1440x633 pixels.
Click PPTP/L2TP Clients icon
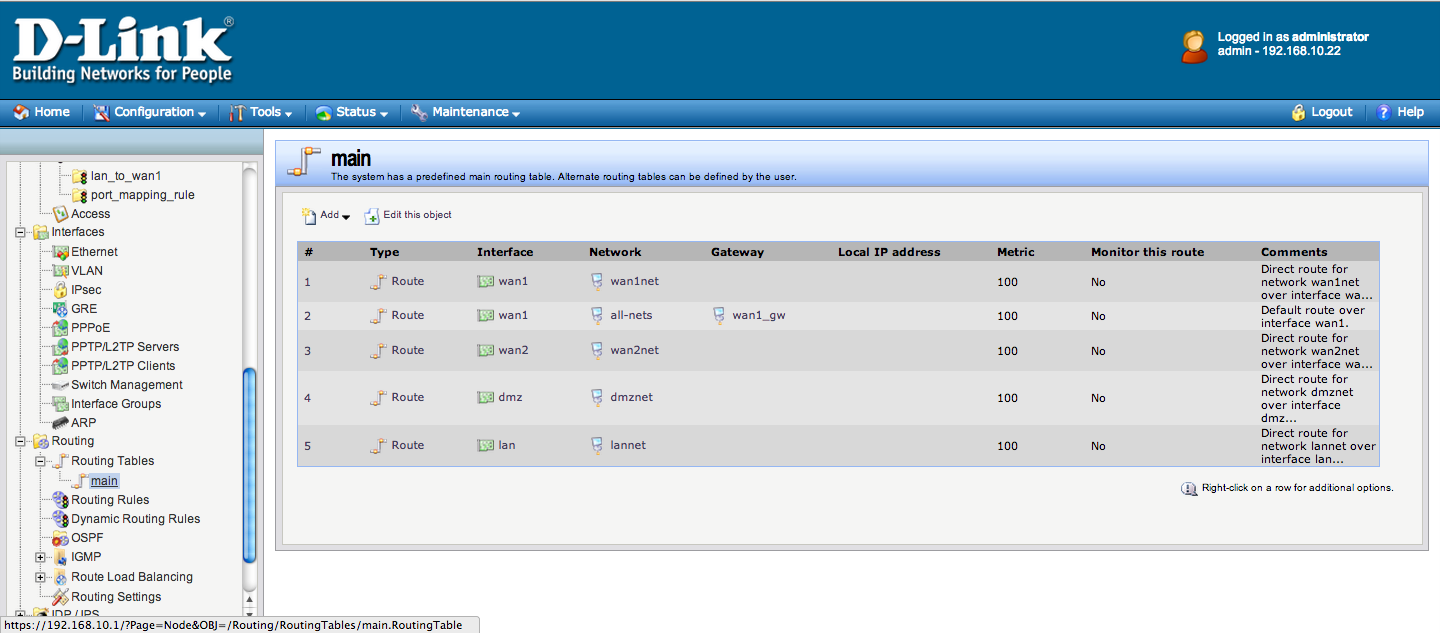(60, 366)
